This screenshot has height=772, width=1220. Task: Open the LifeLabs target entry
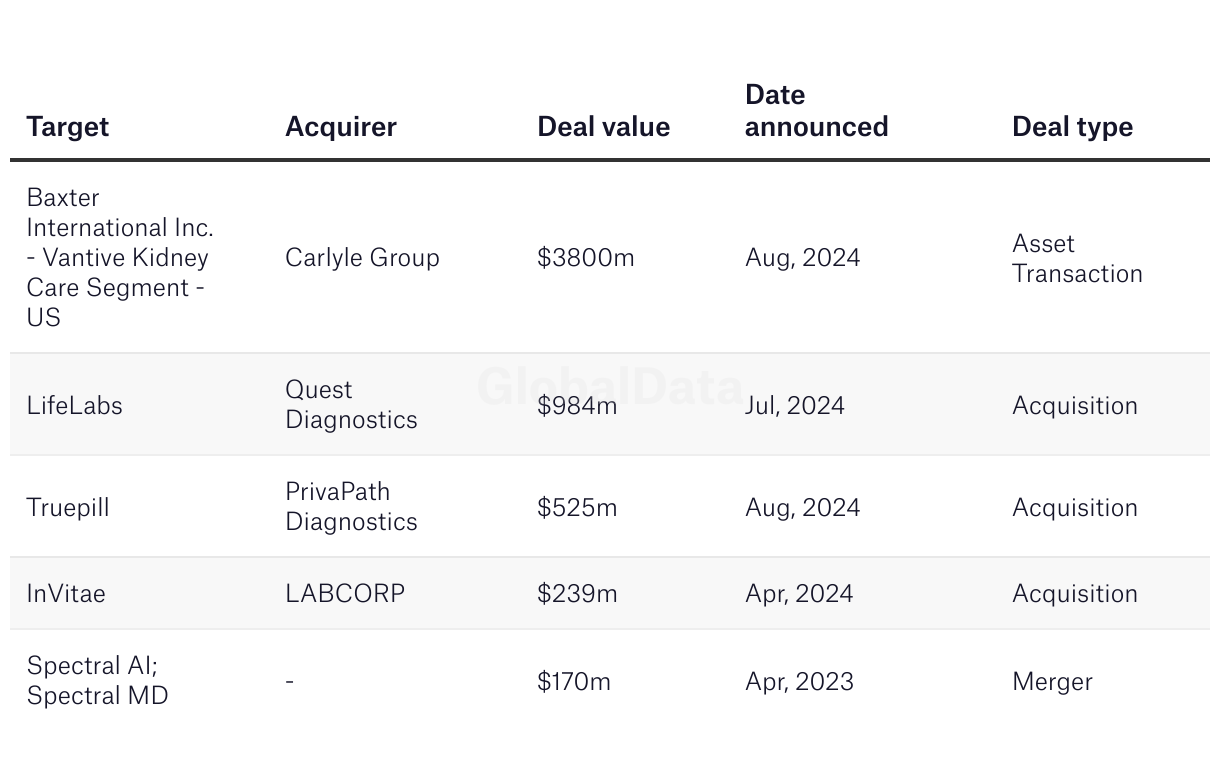coord(75,405)
